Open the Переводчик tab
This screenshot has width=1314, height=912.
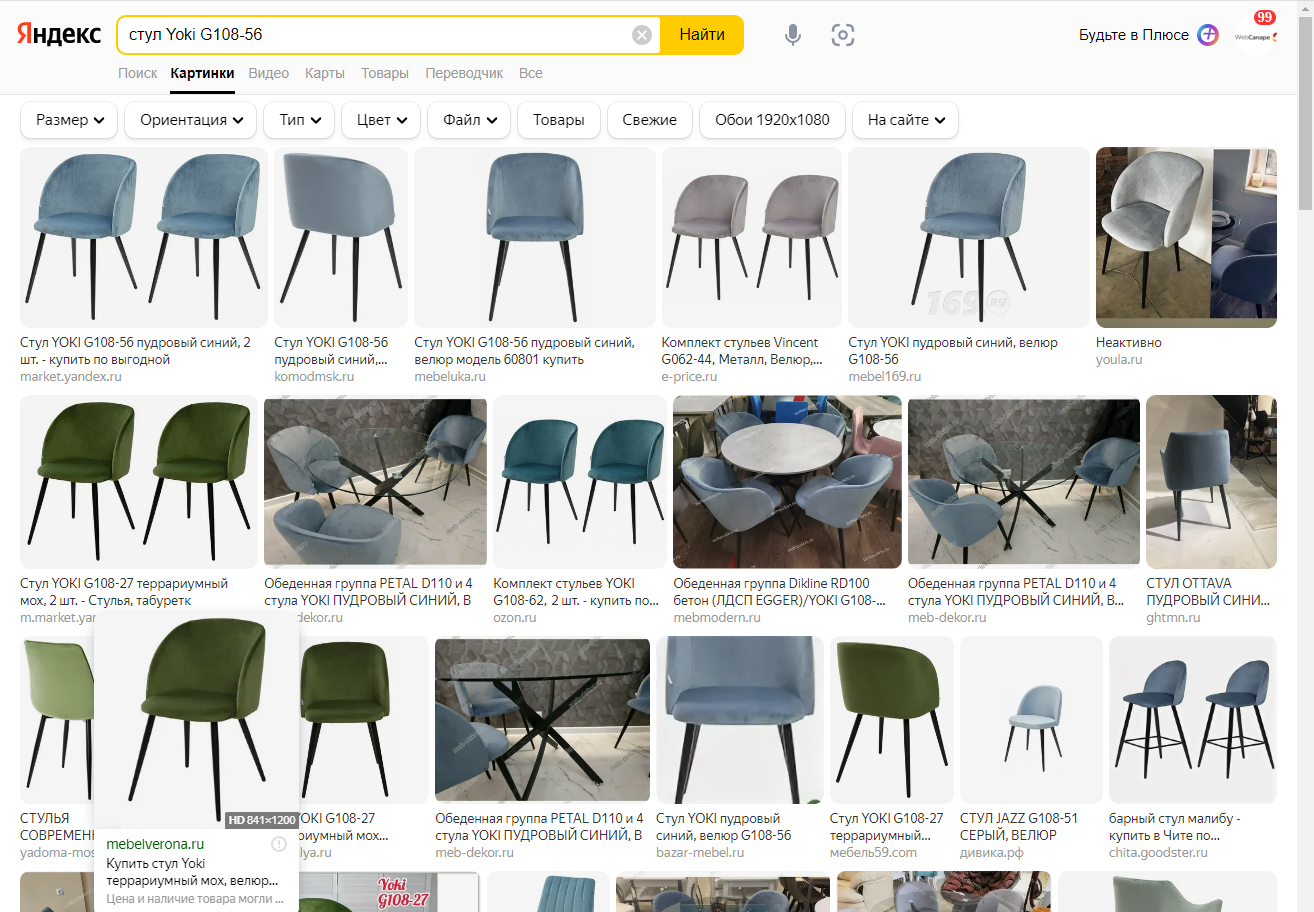(464, 73)
